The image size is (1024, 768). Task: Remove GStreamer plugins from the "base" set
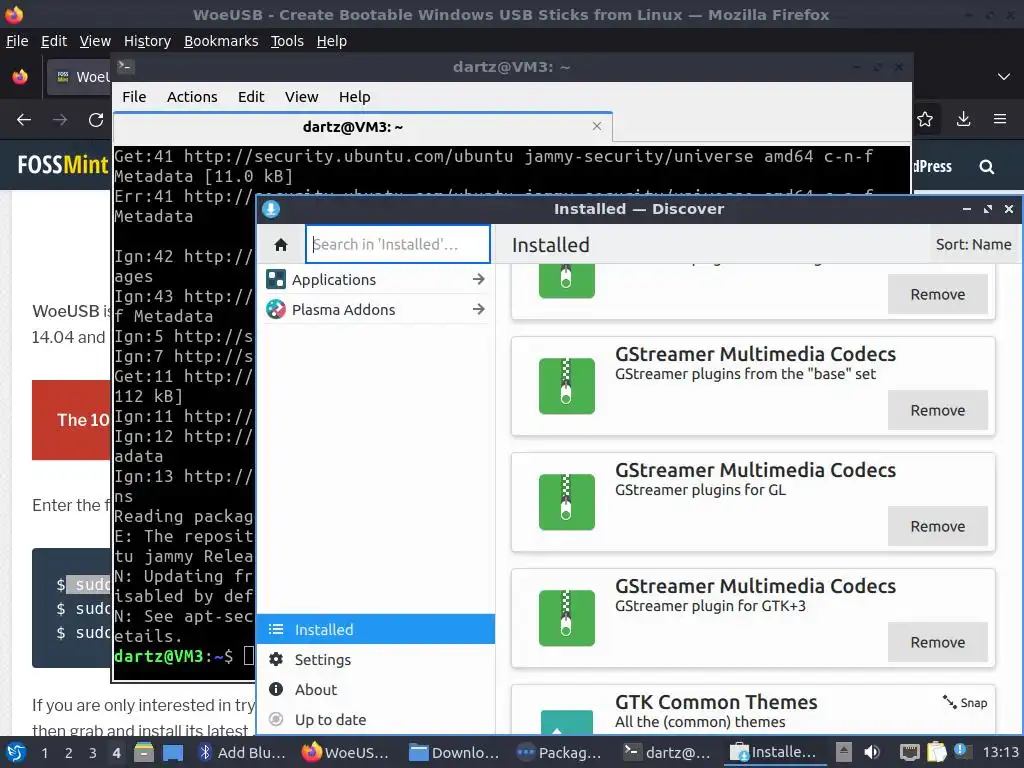tap(937, 410)
